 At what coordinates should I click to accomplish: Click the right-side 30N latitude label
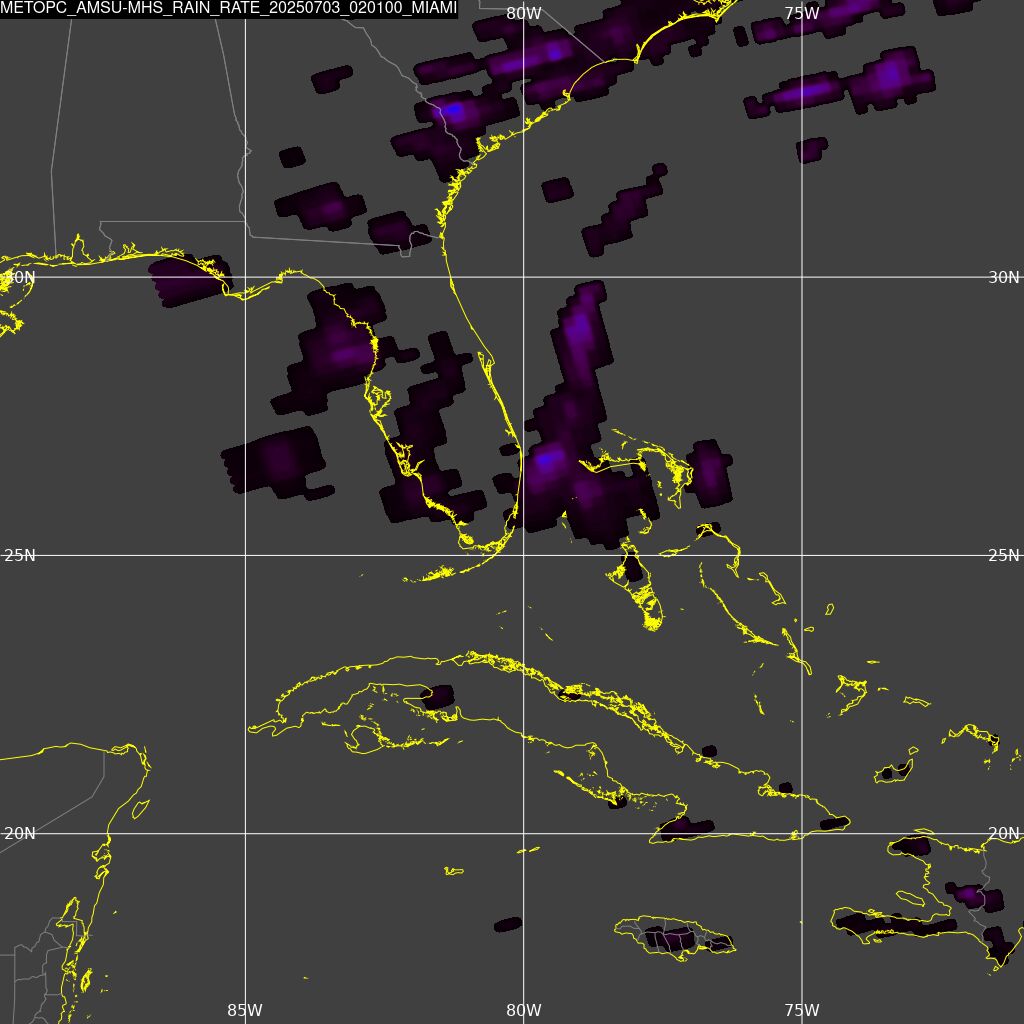pyautogui.click(x=1004, y=278)
